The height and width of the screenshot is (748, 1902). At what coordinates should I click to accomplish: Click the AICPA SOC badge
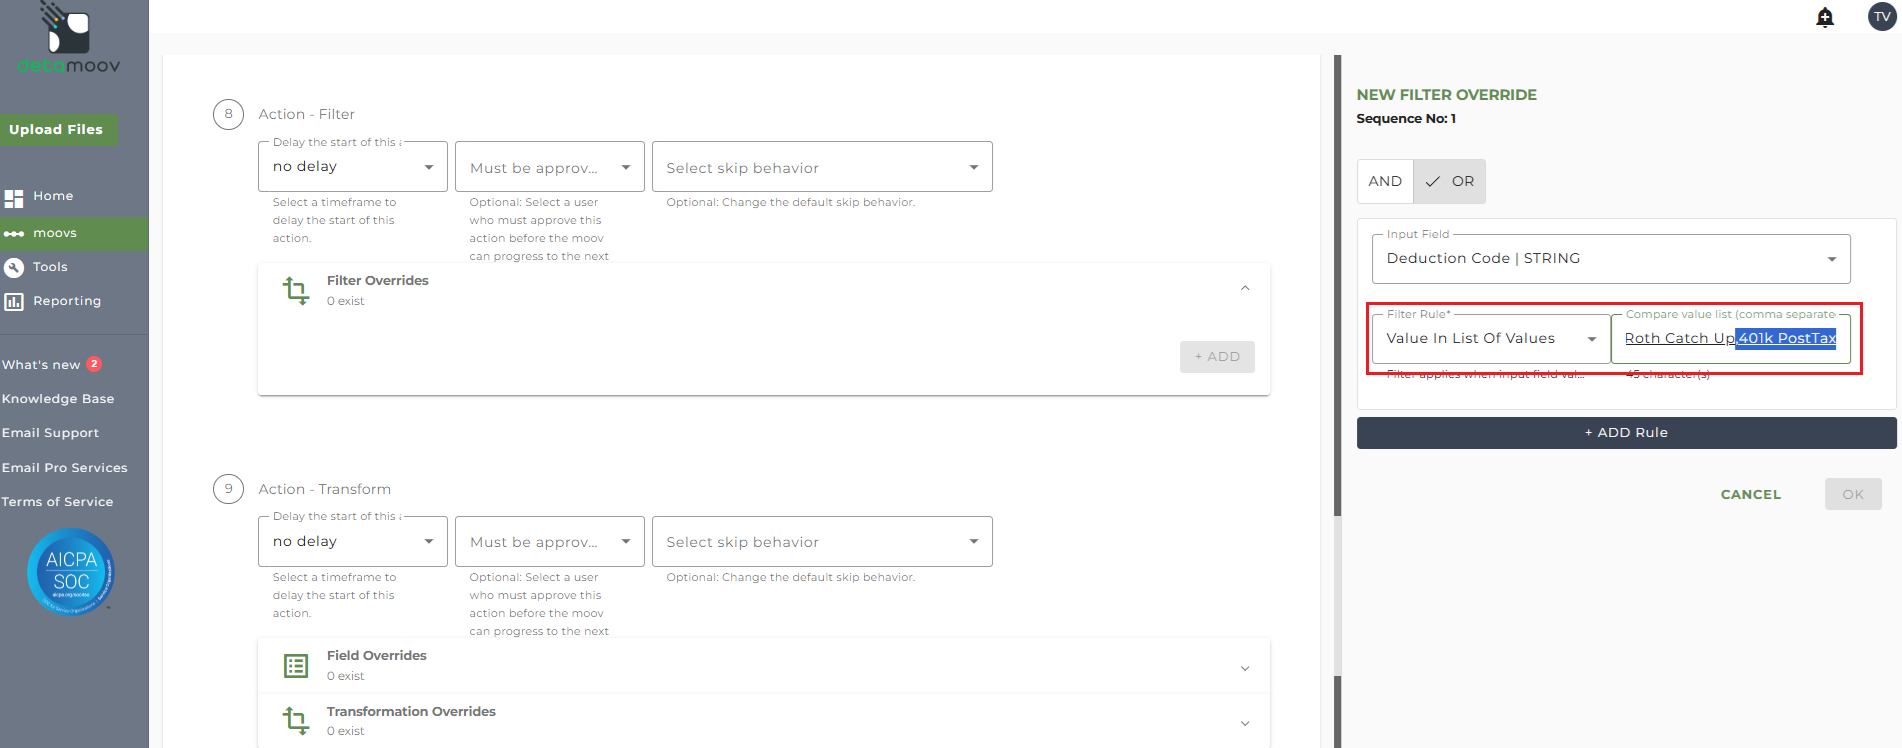pos(71,571)
